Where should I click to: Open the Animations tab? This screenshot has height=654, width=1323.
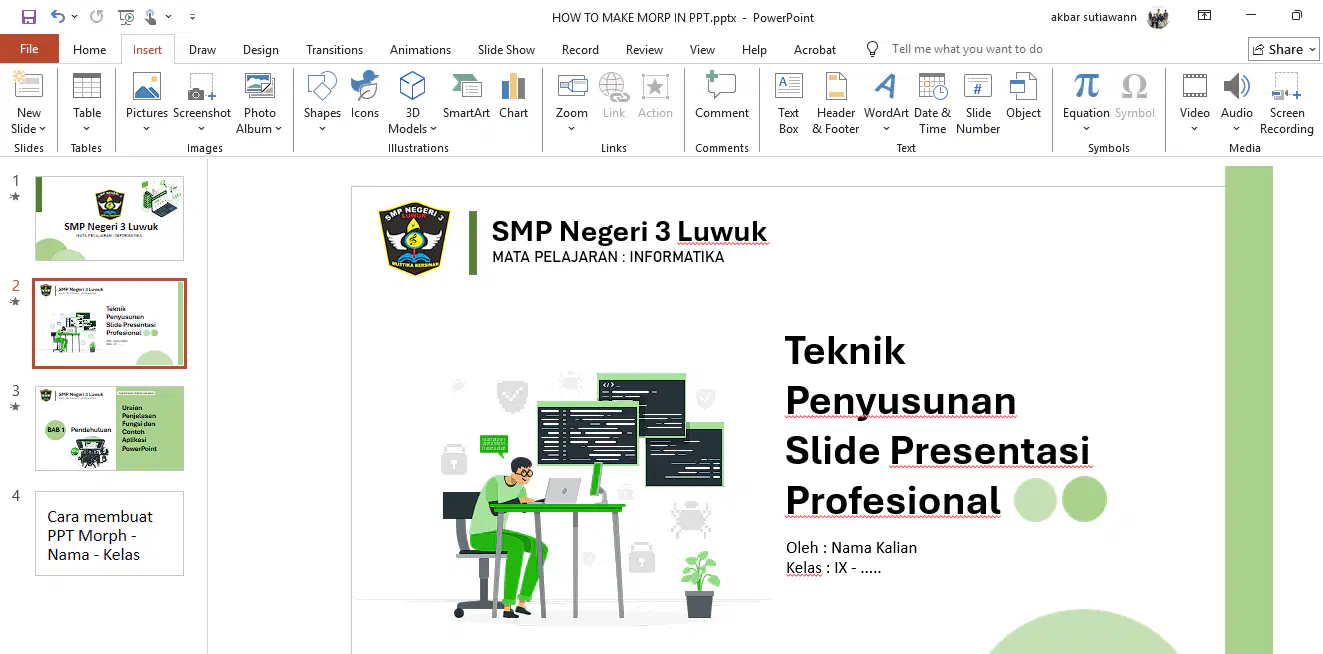click(420, 49)
